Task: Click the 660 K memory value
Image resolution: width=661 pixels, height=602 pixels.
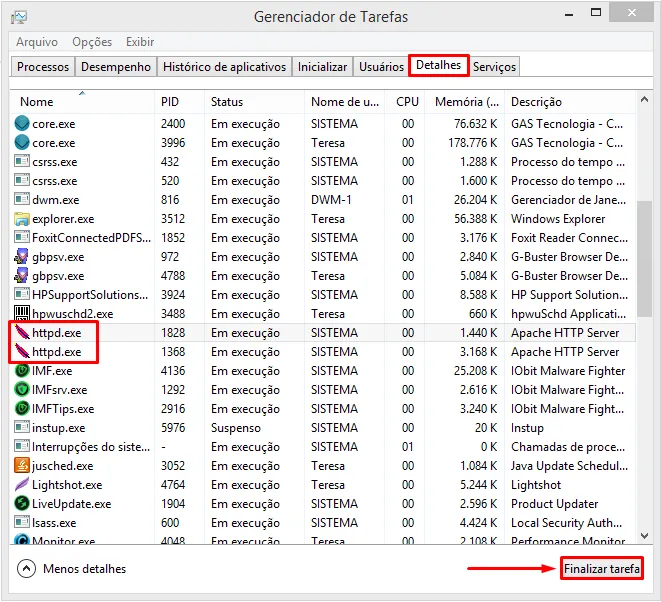Action: [483, 314]
